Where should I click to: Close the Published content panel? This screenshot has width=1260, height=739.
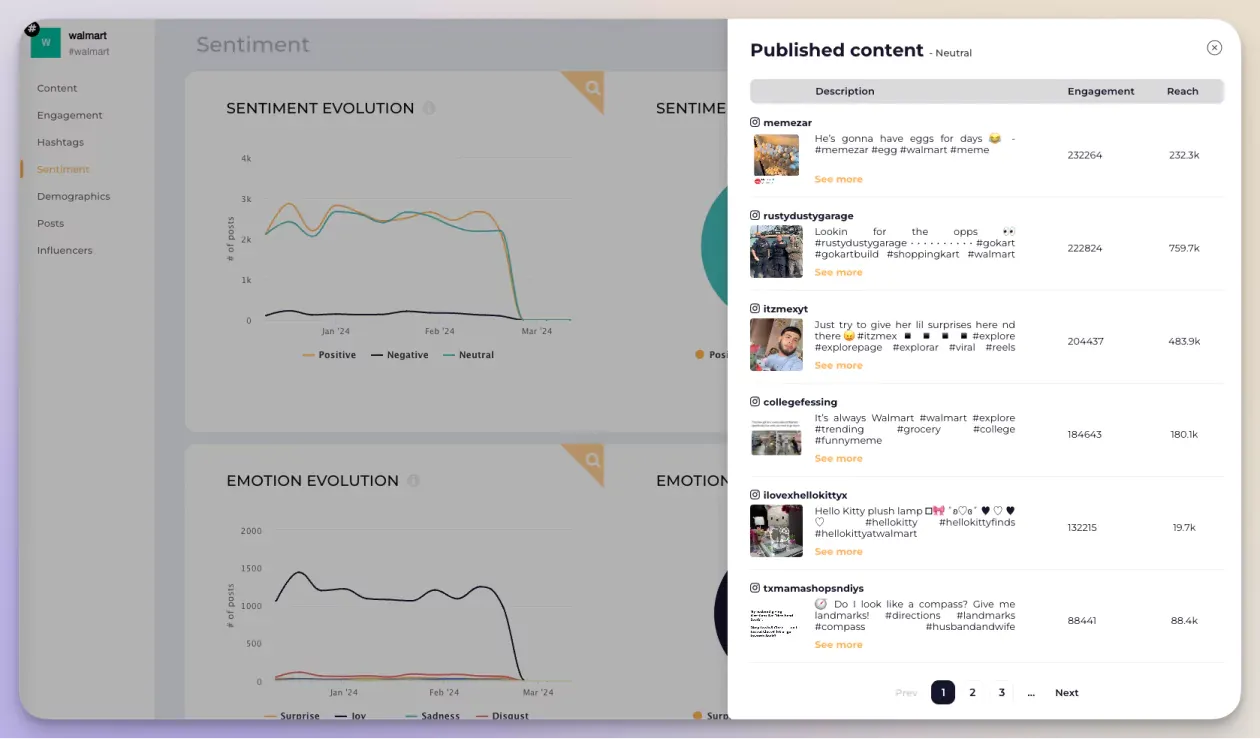click(1214, 48)
